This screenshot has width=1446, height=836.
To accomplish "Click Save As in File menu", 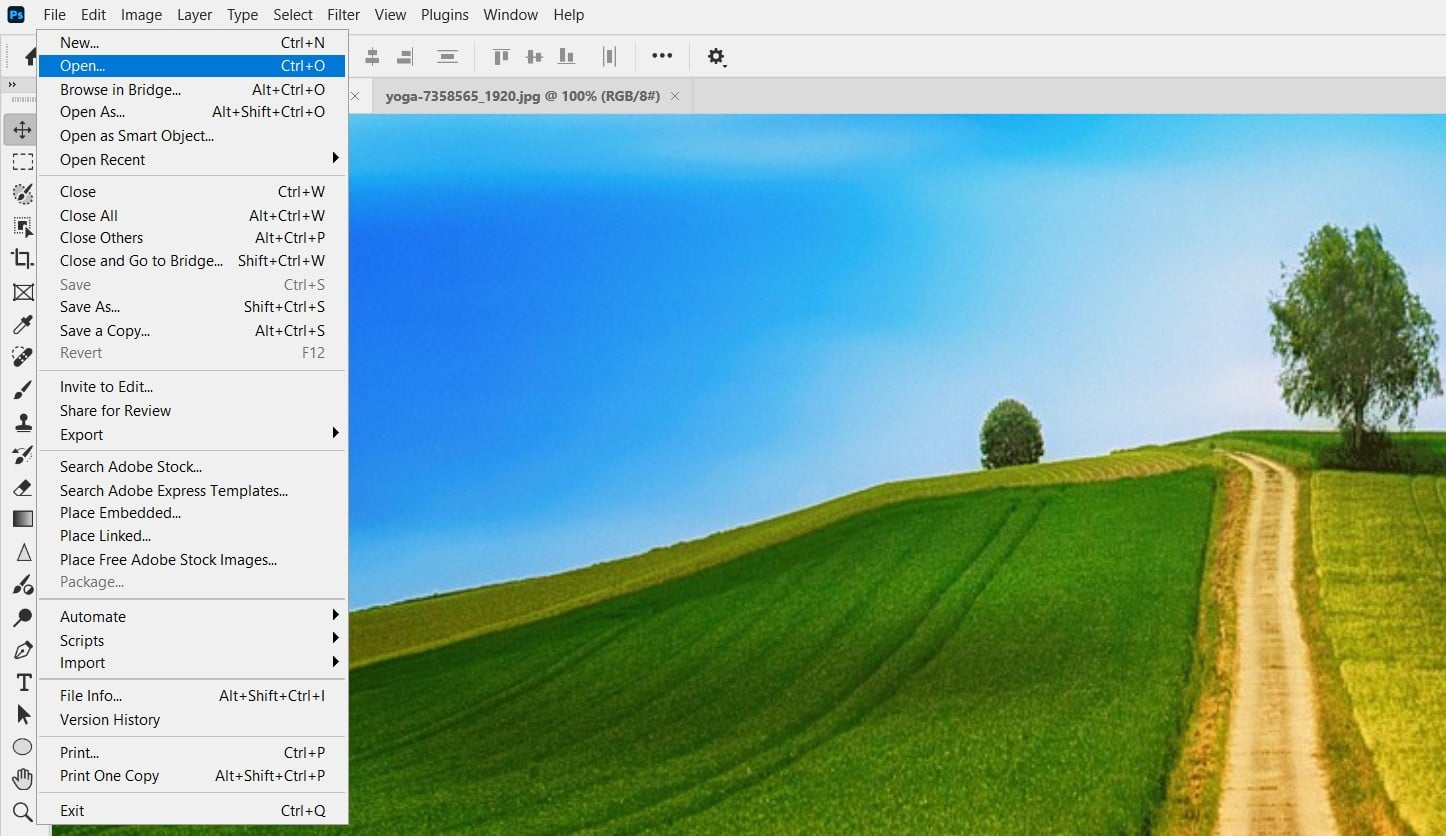I will click(90, 307).
